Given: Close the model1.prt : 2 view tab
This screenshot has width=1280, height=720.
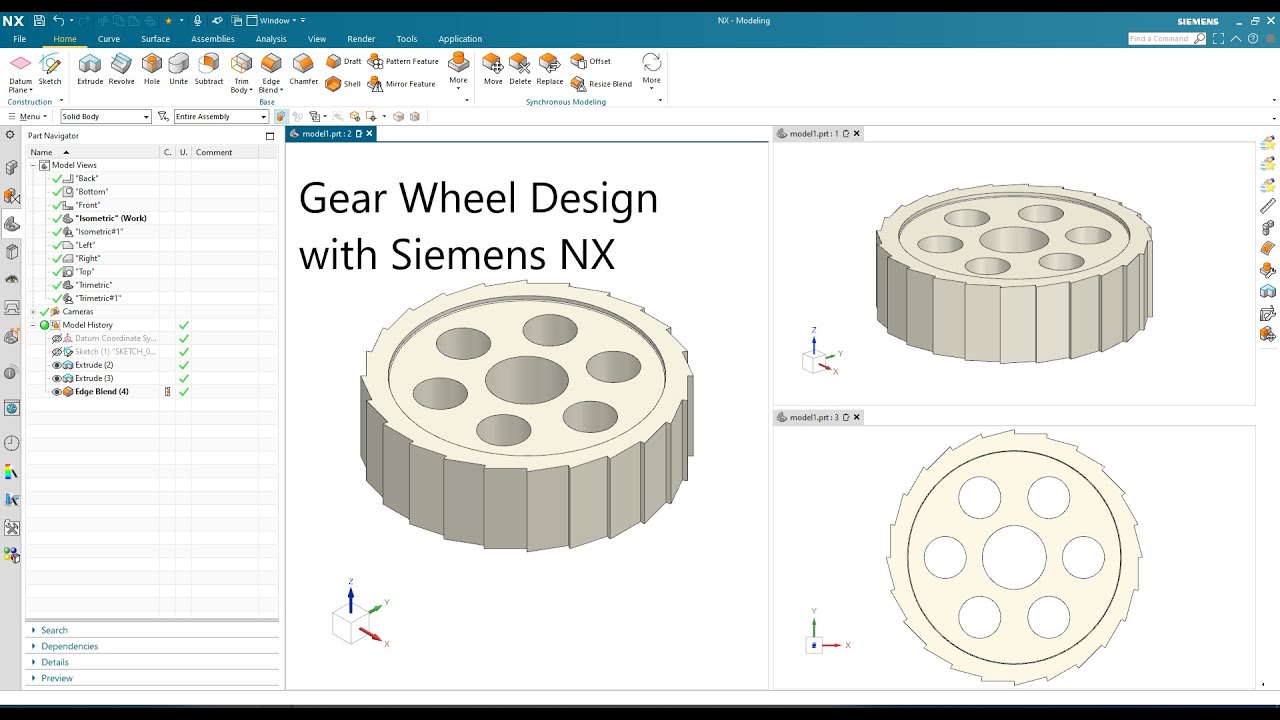Looking at the screenshot, I should click(x=369, y=133).
